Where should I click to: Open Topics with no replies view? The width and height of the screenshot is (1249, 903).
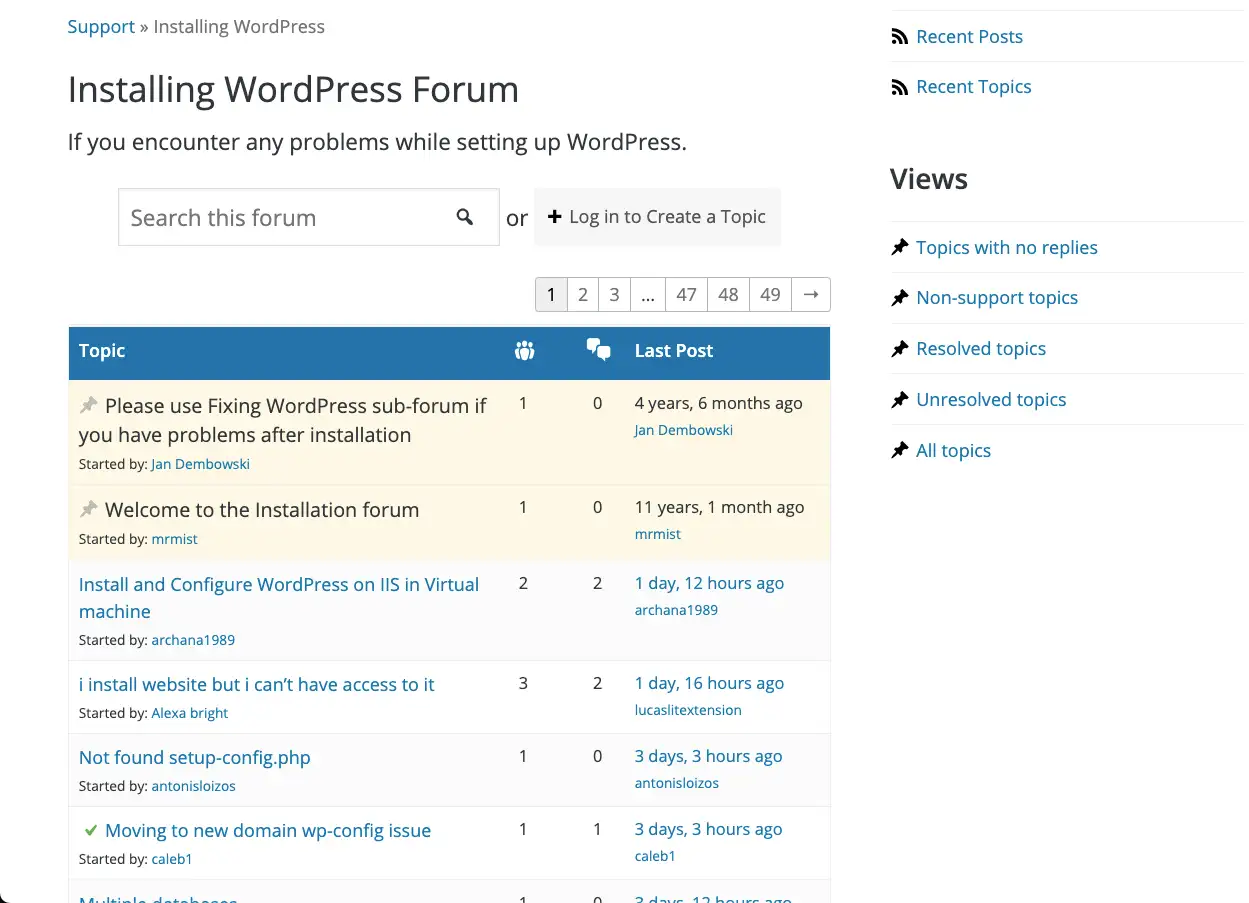1006,247
